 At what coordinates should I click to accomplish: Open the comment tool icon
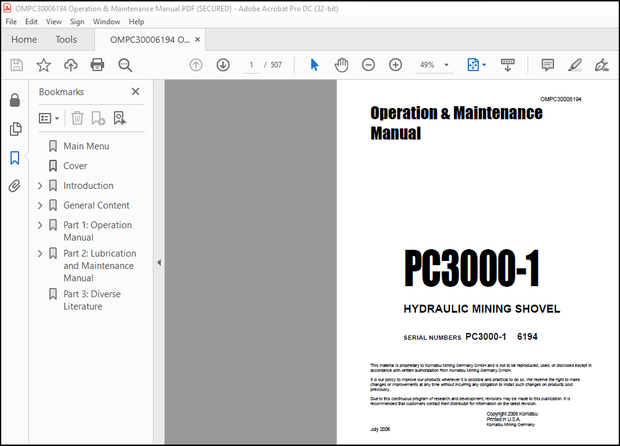[548, 65]
